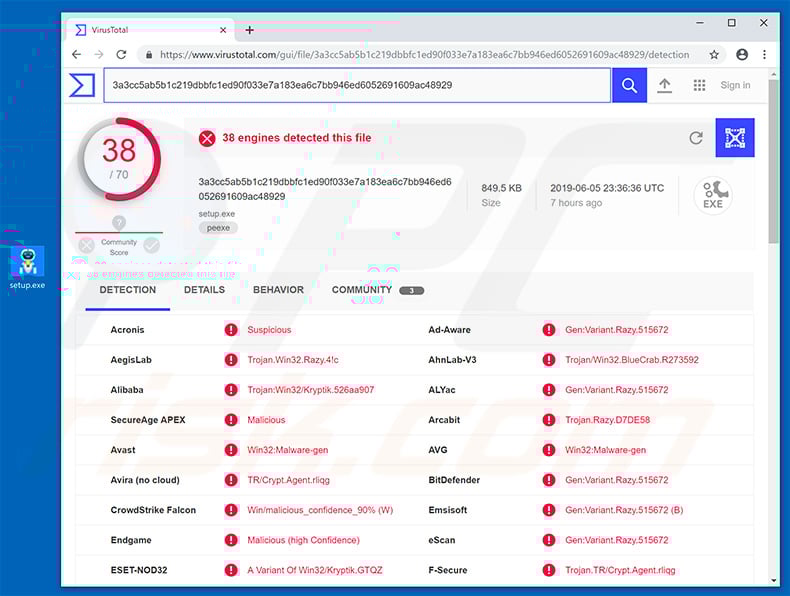790x596 pixels.
Task: Click the Endgame detection alert icon
Action: click(231, 540)
